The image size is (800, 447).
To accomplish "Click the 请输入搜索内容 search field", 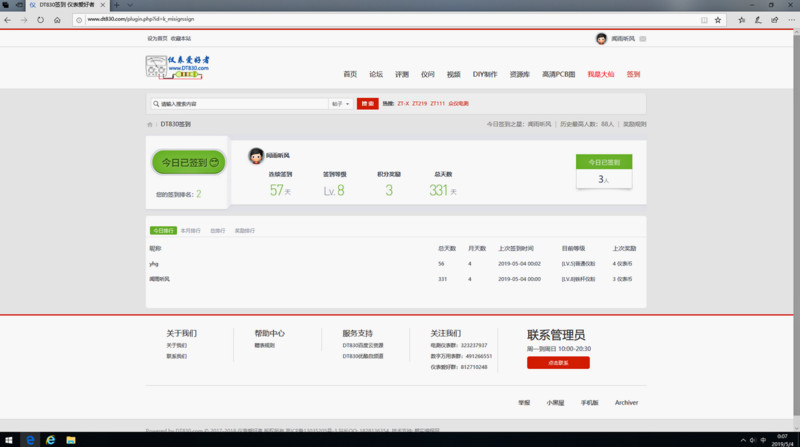I will pyautogui.click(x=240, y=103).
